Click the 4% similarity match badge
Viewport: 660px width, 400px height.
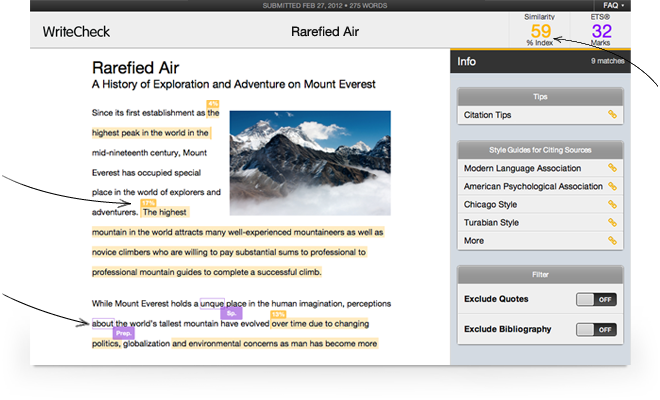pos(213,104)
